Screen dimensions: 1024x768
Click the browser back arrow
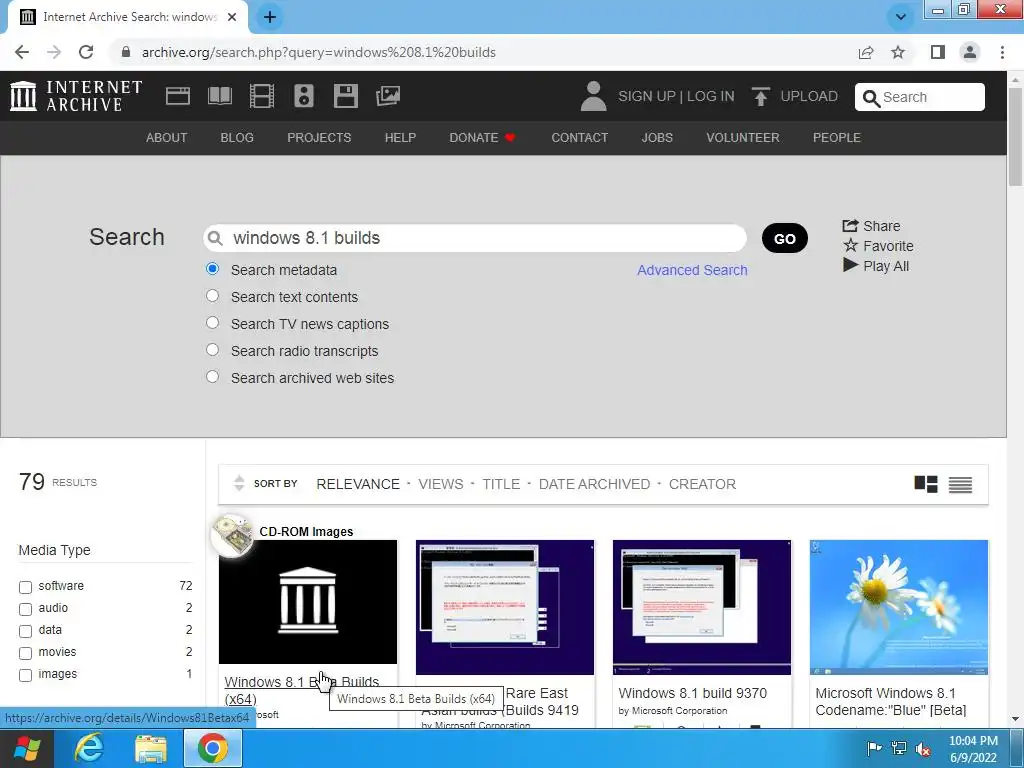pyautogui.click(x=22, y=52)
